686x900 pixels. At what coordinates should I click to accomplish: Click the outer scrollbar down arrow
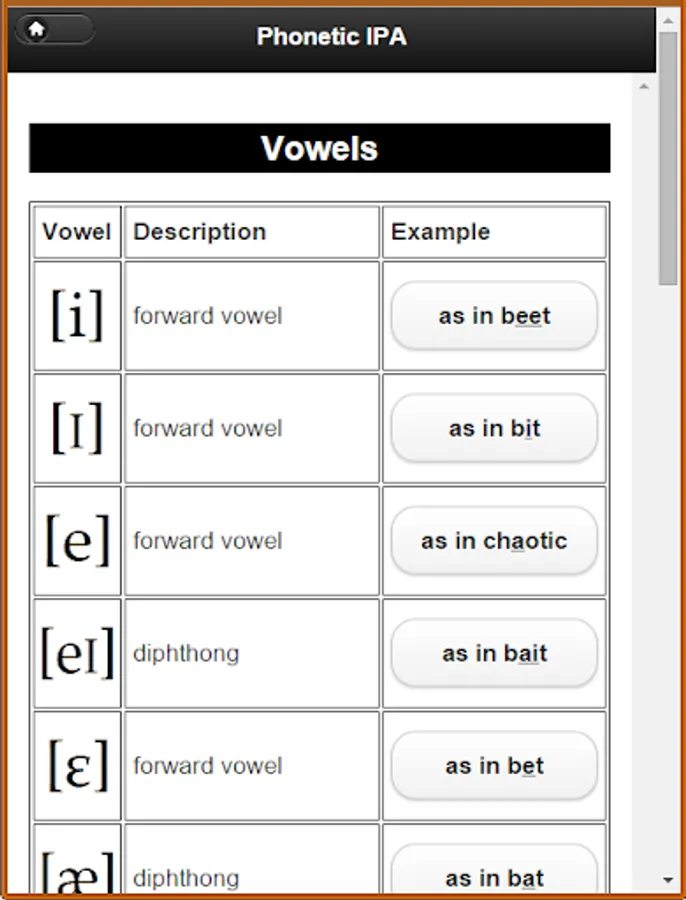click(668, 881)
